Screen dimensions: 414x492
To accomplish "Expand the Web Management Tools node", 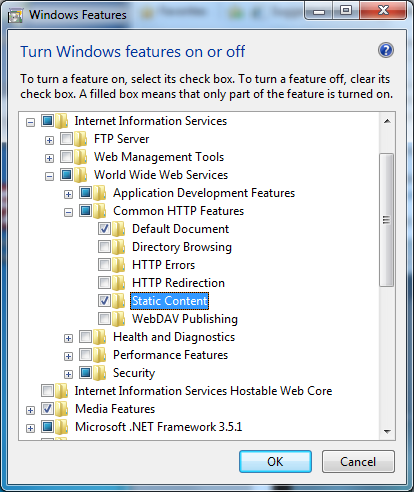I will click(49, 158).
